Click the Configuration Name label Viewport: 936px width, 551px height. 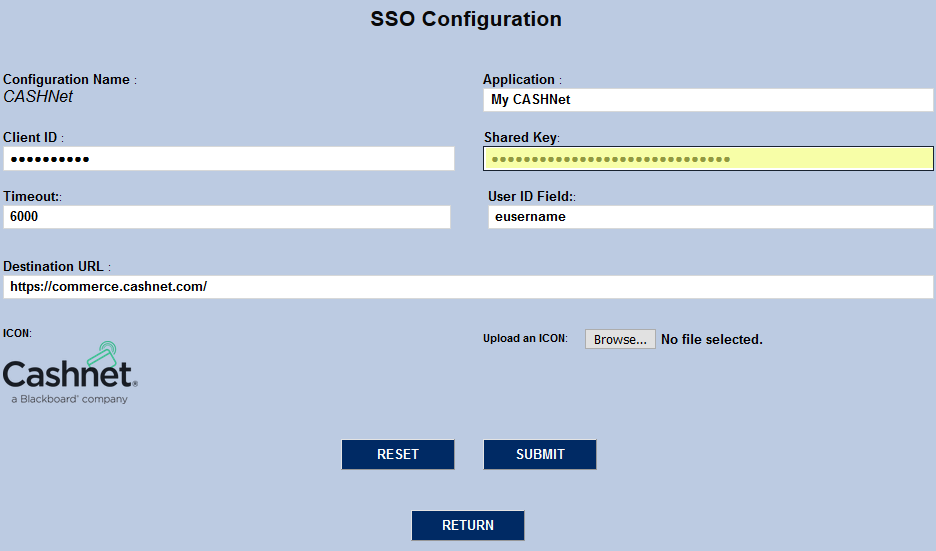67,79
